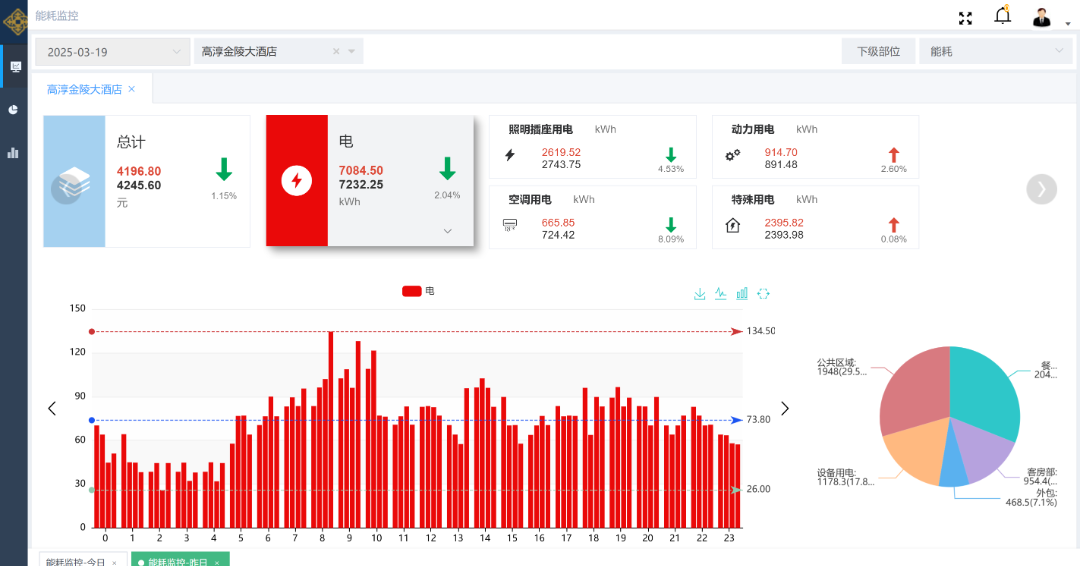Click the app logo in the top-left corner
The height and width of the screenshot is (566, 1080).
15,21
